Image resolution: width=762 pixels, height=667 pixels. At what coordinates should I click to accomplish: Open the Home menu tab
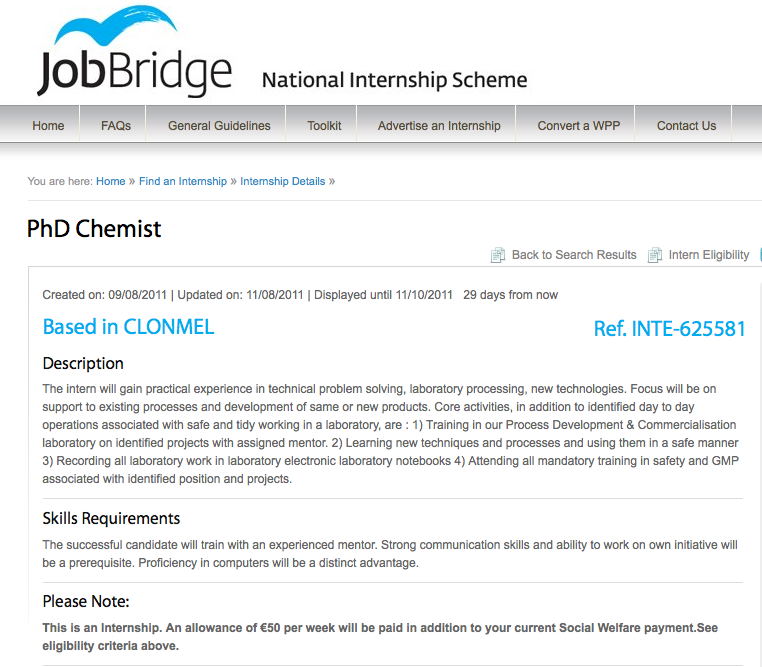click(x=48, y=126)
